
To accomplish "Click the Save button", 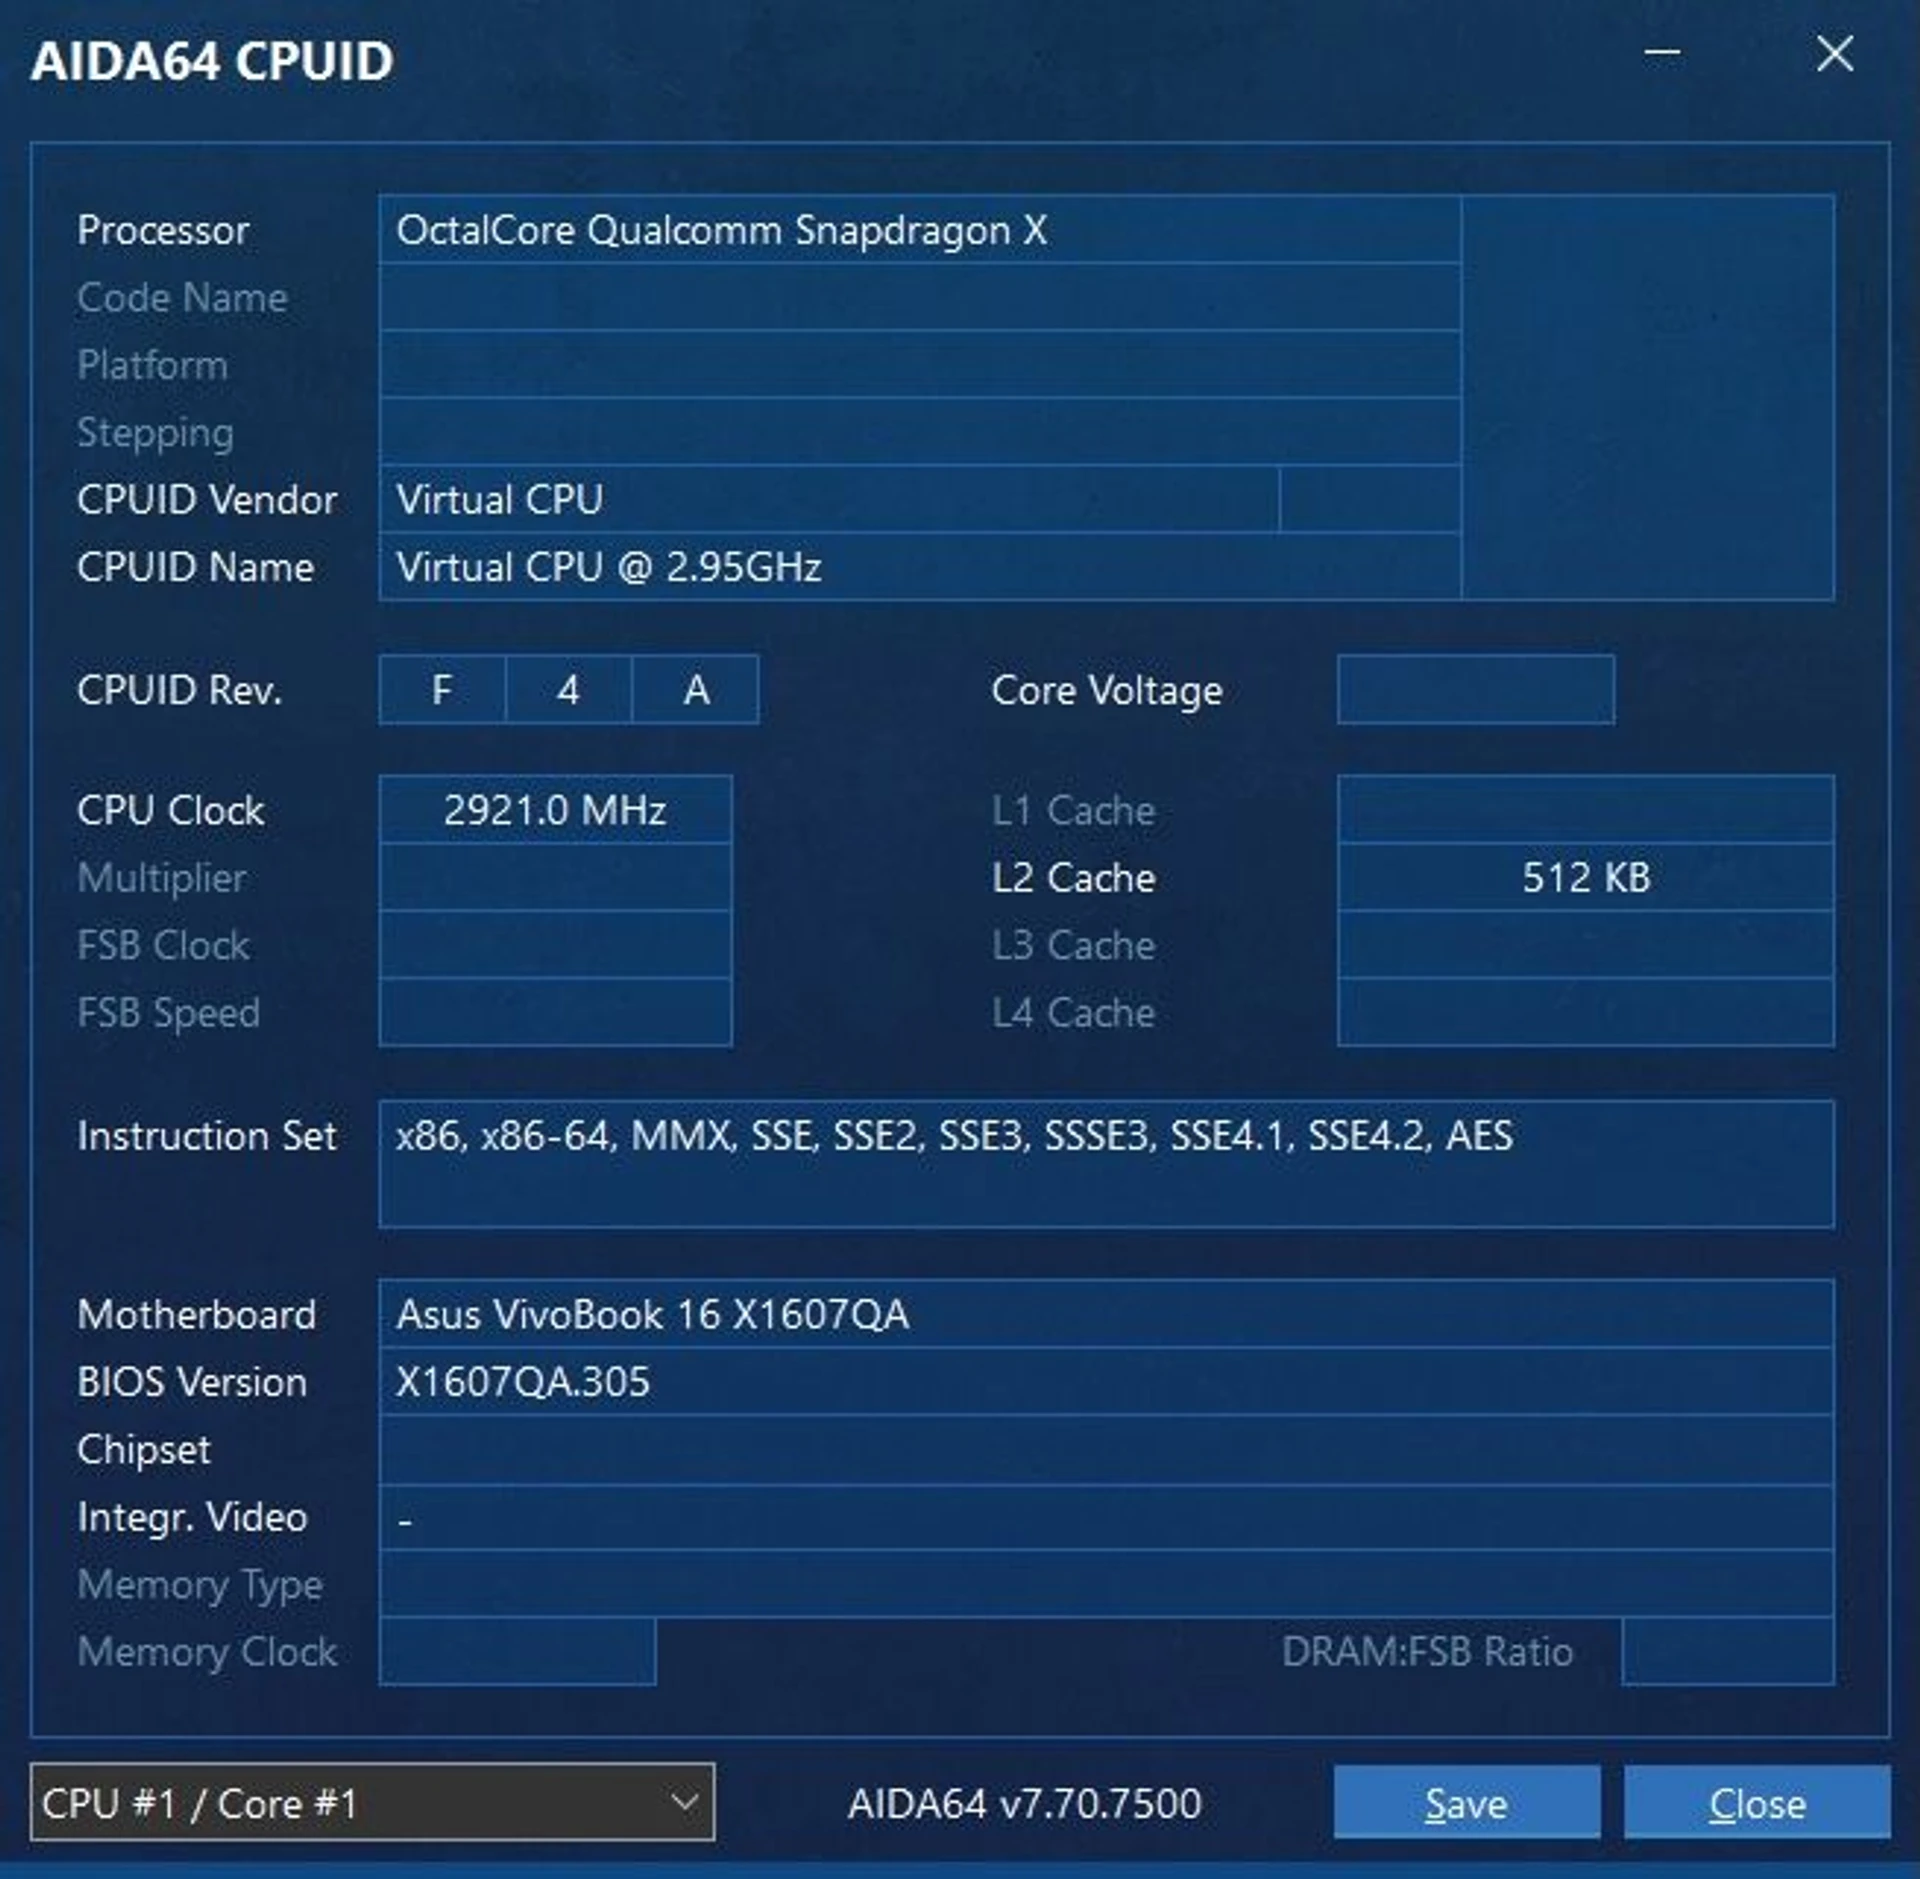I will click(x=1466, y=1802).
